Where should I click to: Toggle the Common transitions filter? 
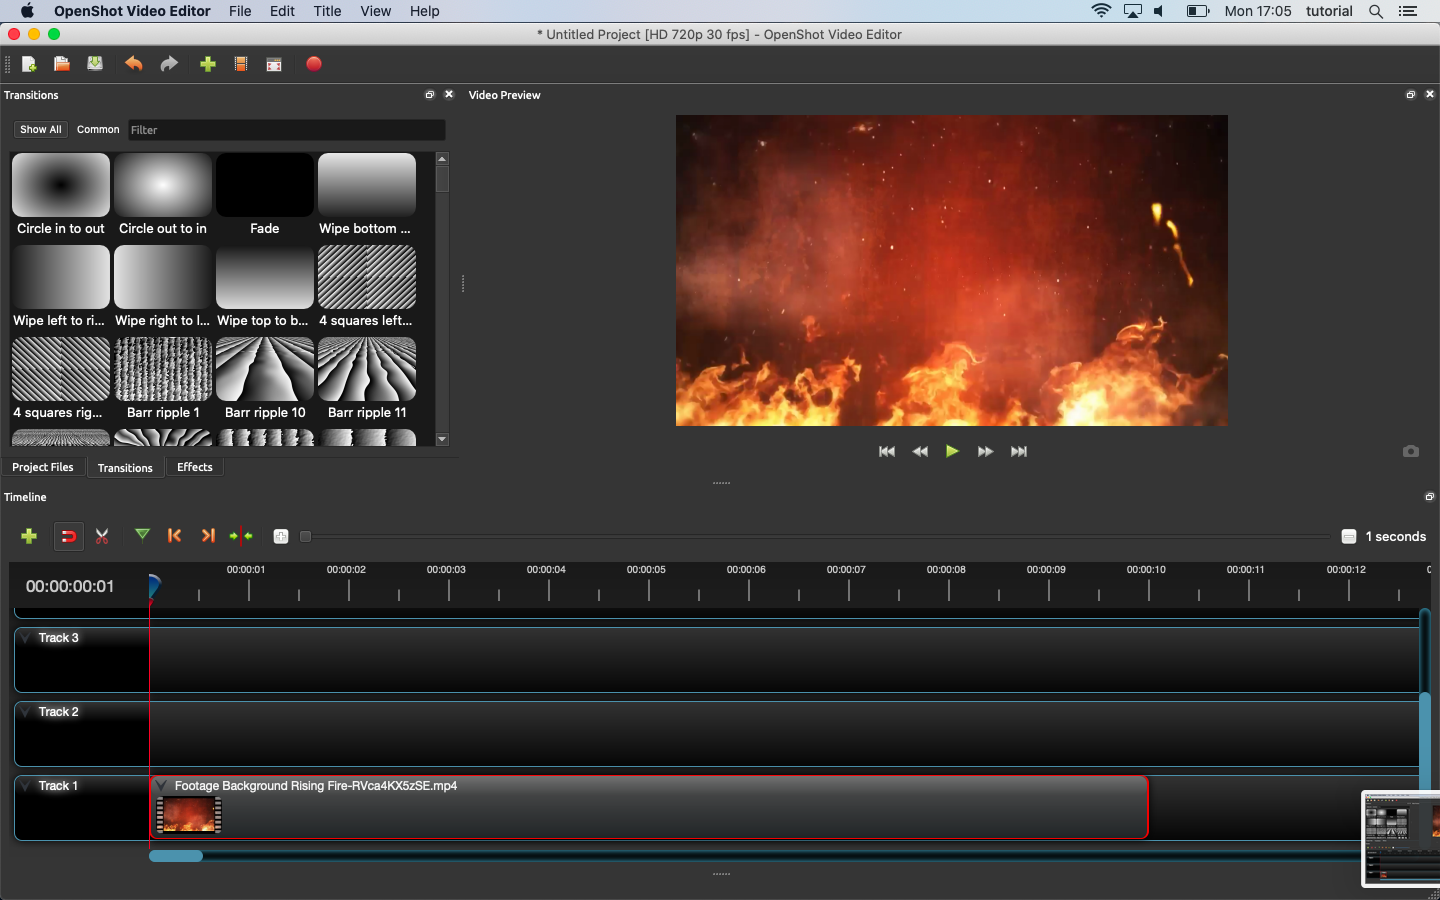[x=98, y=130]
